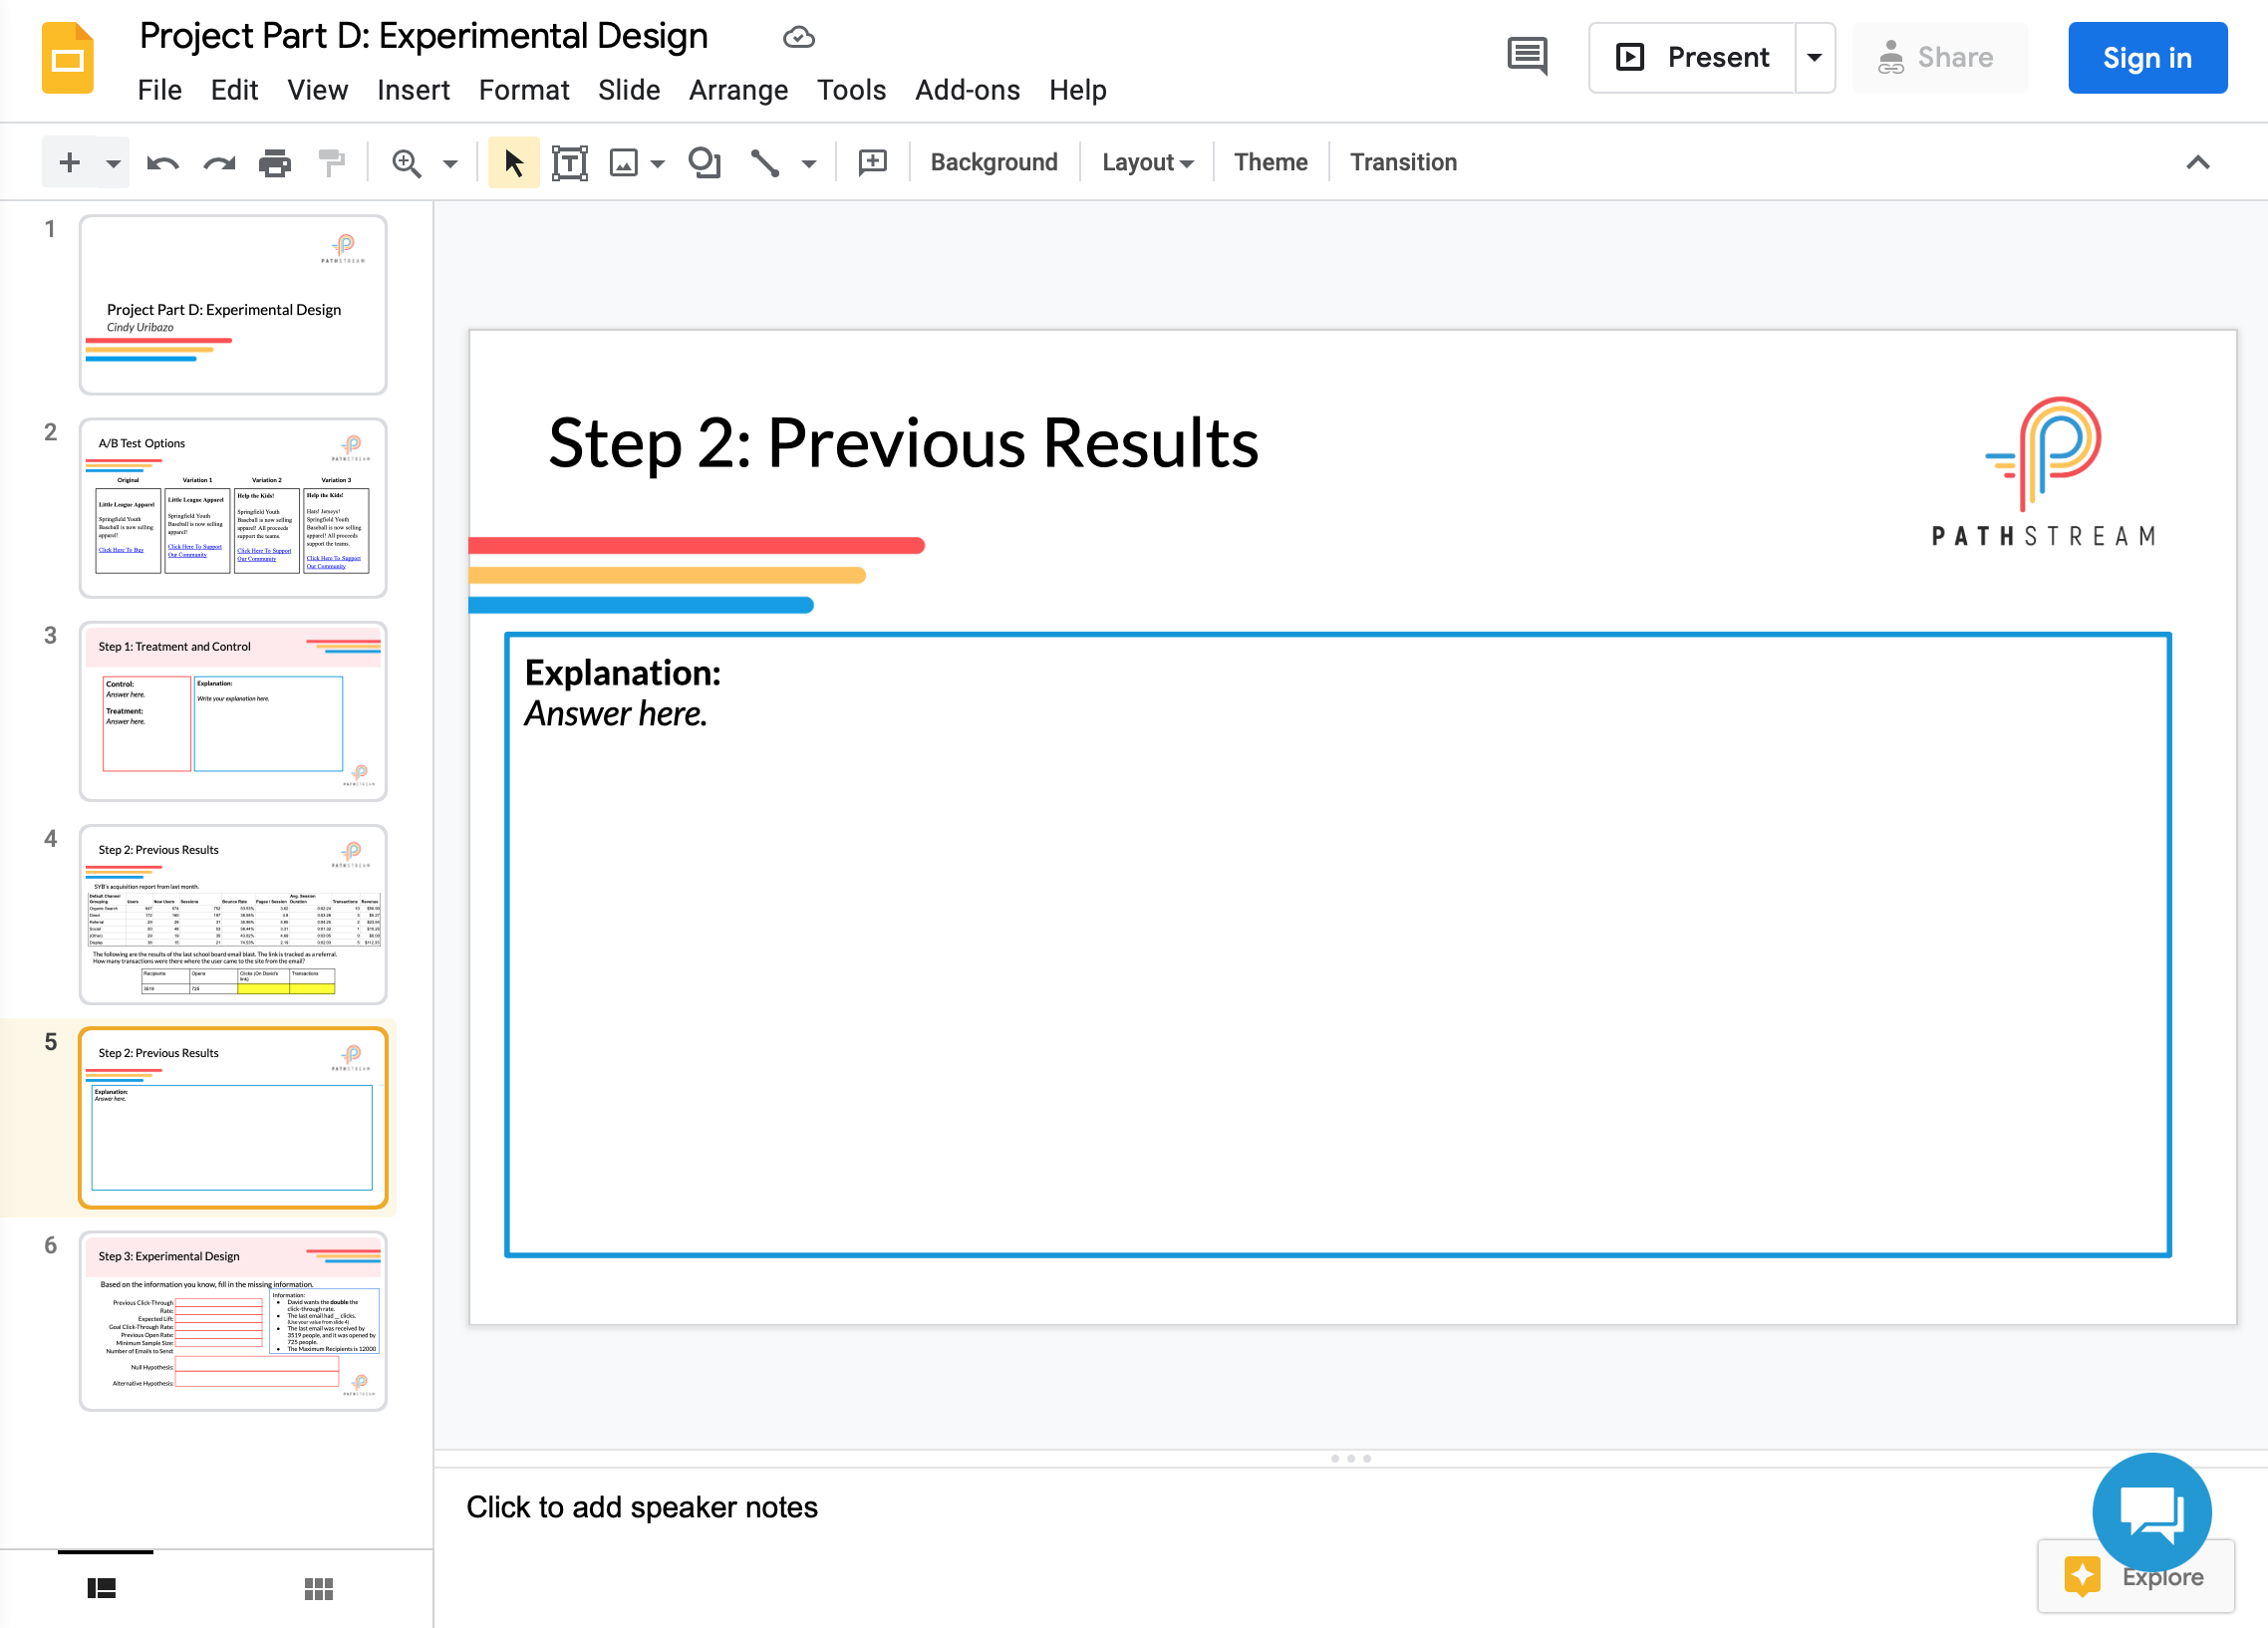Open zoom level dropdown arrow
The image size is (2268, 1628).
(450, 163)
